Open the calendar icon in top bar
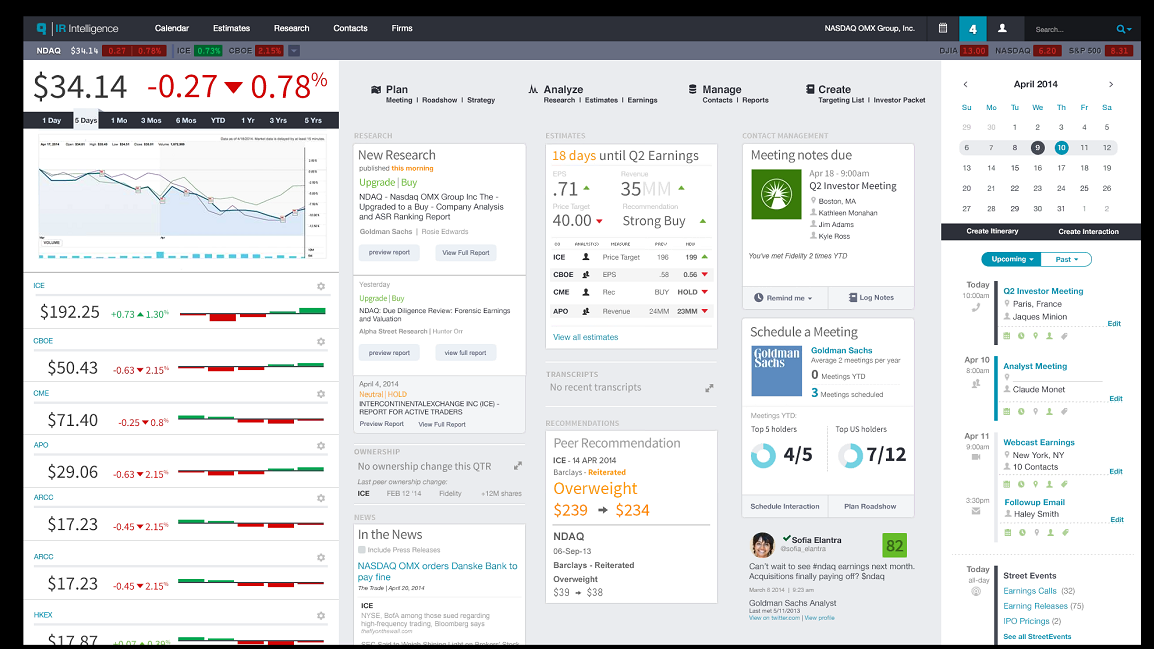The image size is (1154, 649). [943, 28]
